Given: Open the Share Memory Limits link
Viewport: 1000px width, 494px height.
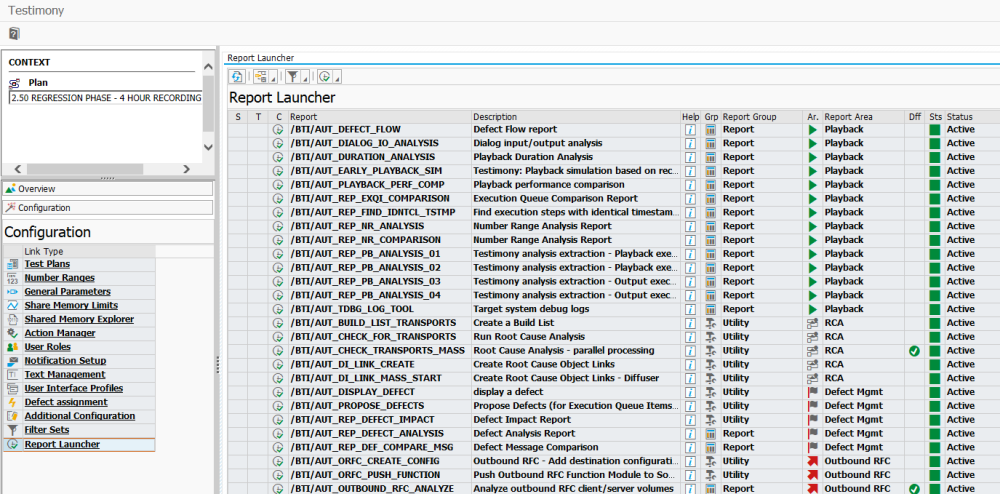Looking at the screenshot, I should [x=71, y=305].
